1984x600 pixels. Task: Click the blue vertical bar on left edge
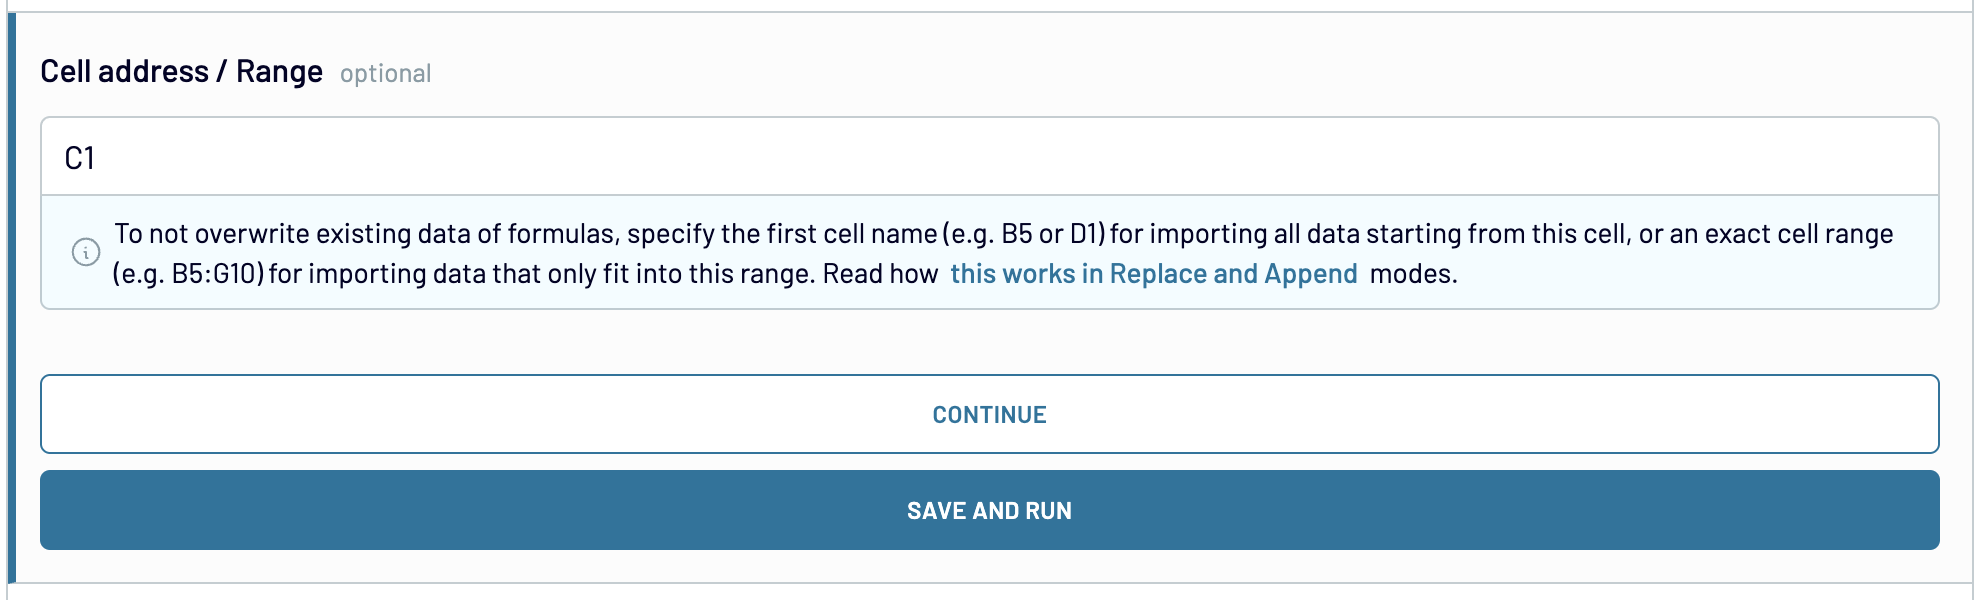click(x=11, y=298)
